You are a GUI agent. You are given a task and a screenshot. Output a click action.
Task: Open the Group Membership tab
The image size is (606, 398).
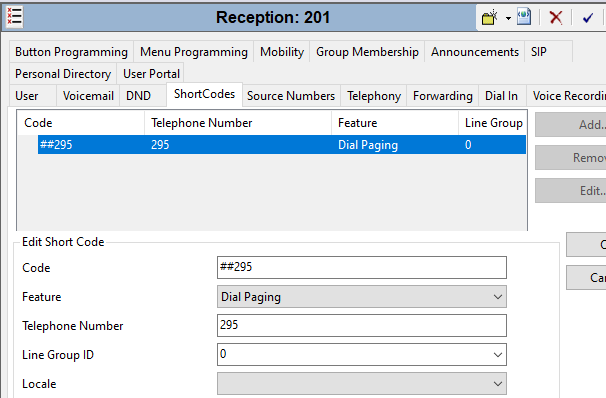click(367, 52)
